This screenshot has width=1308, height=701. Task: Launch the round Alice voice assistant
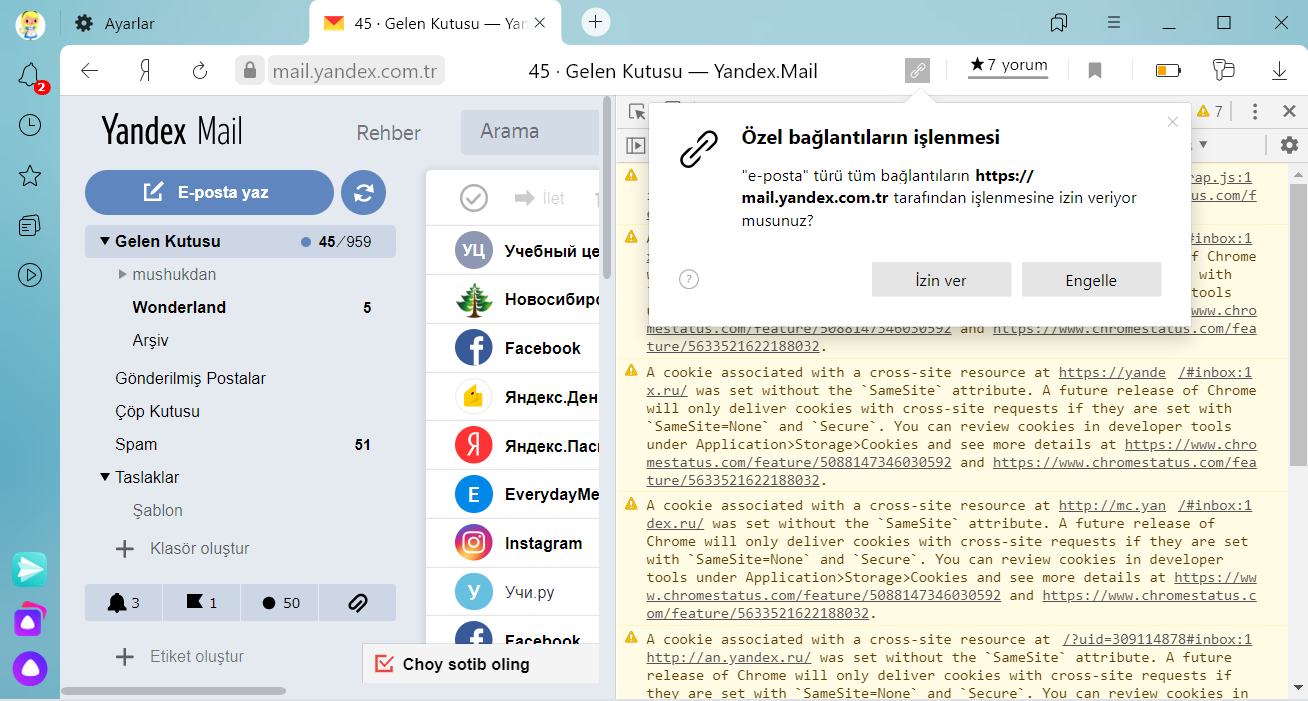(x=30, y=668)
